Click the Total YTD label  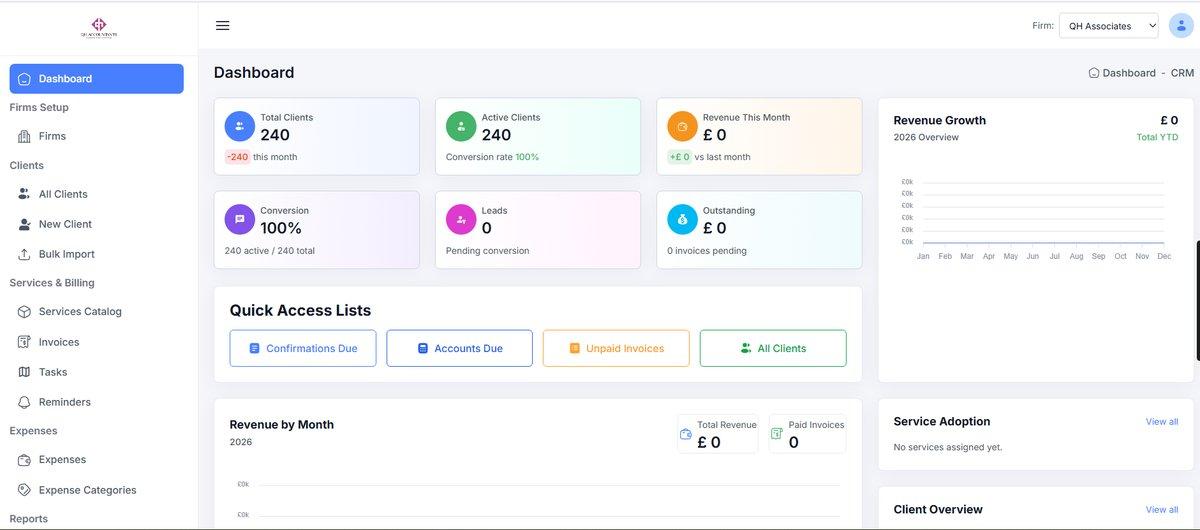(1158, 137)
